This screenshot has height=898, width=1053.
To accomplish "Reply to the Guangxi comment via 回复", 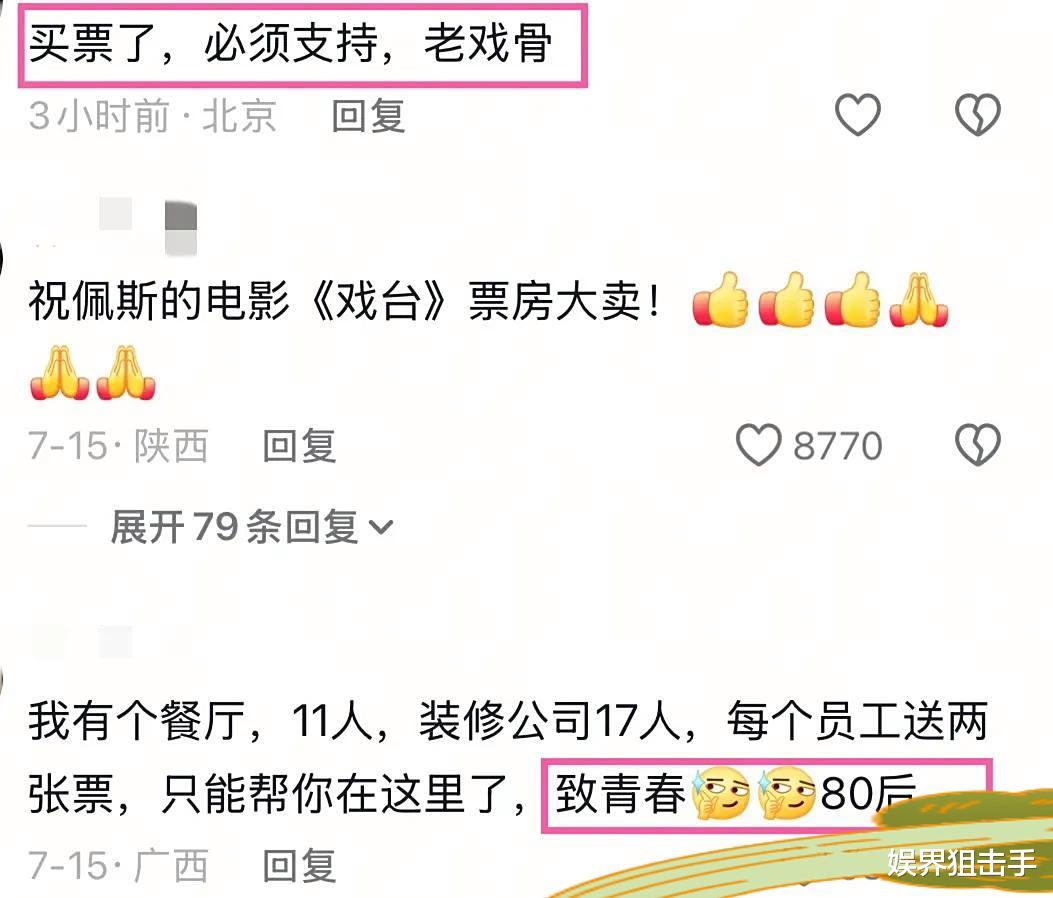I will (299, 865).
